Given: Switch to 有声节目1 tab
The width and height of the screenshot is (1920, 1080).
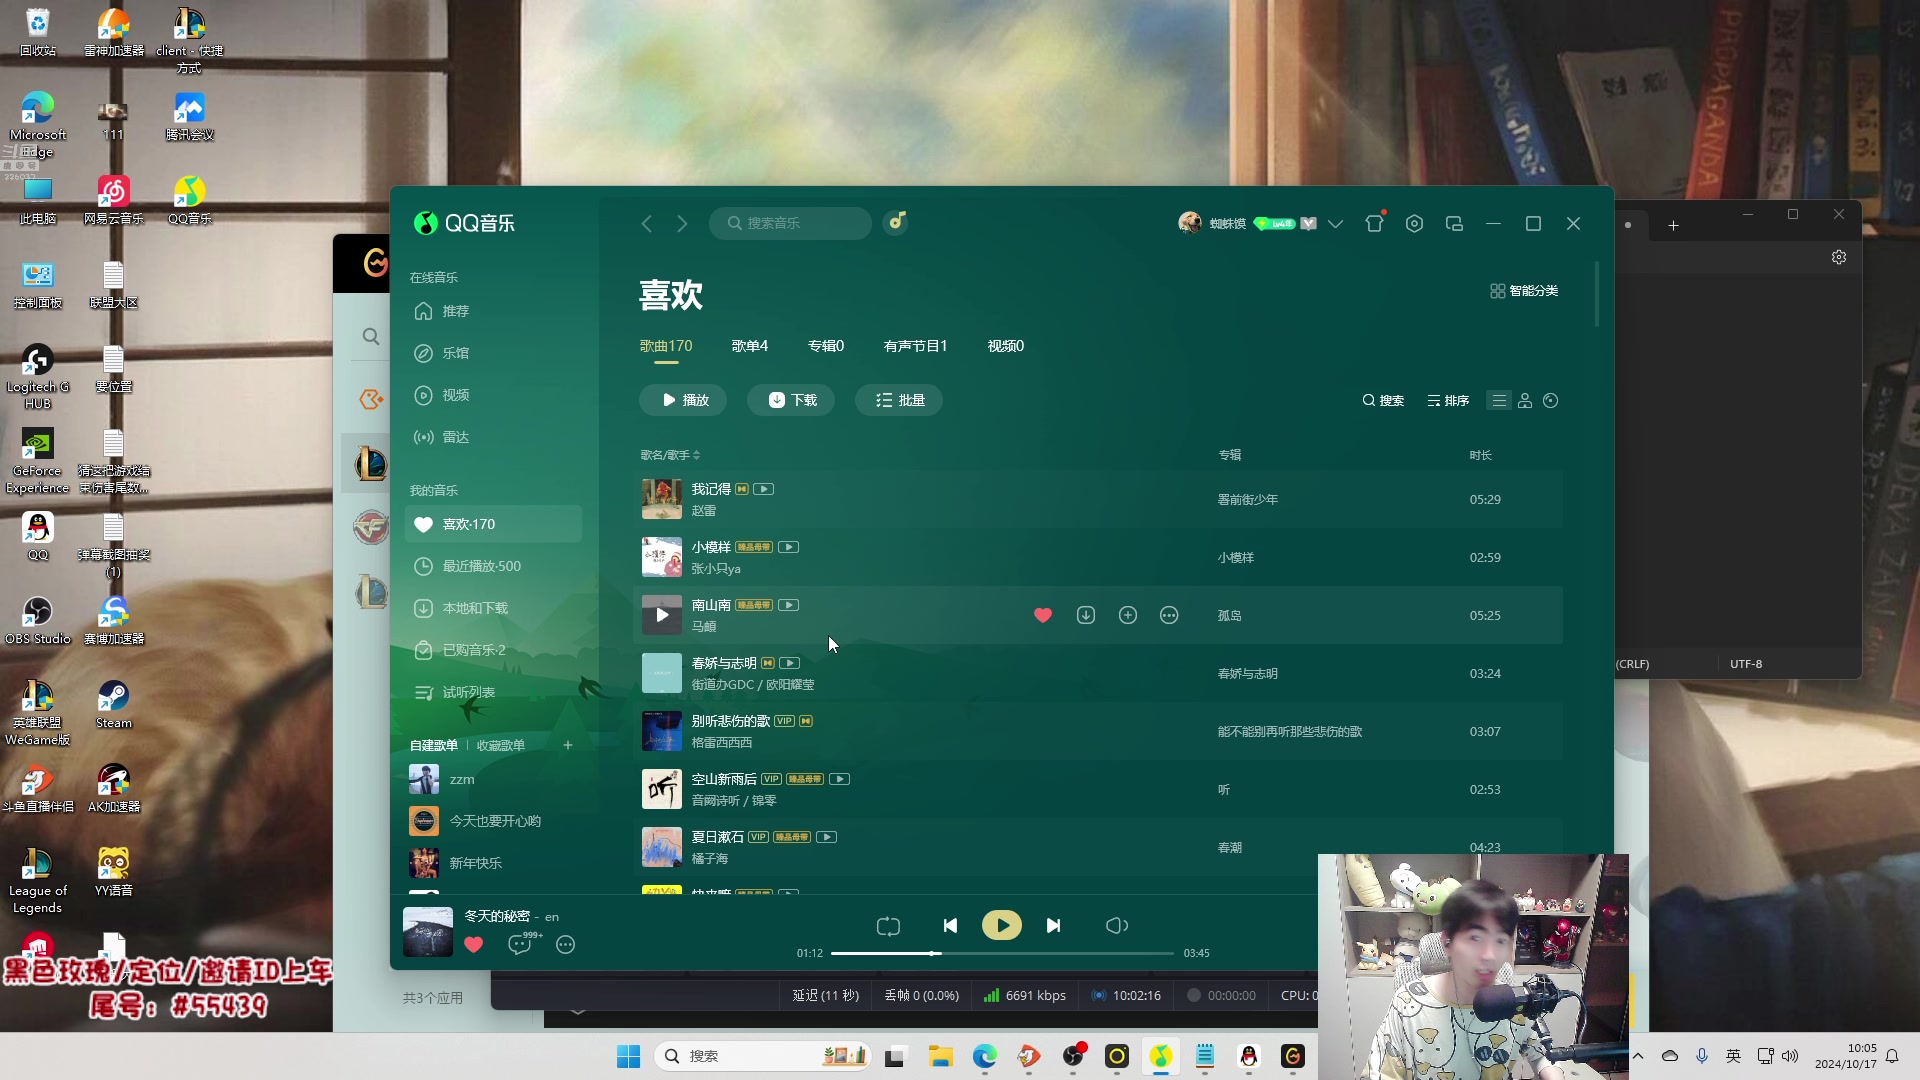Looking at the screenshot, I should tap(915, 346).
